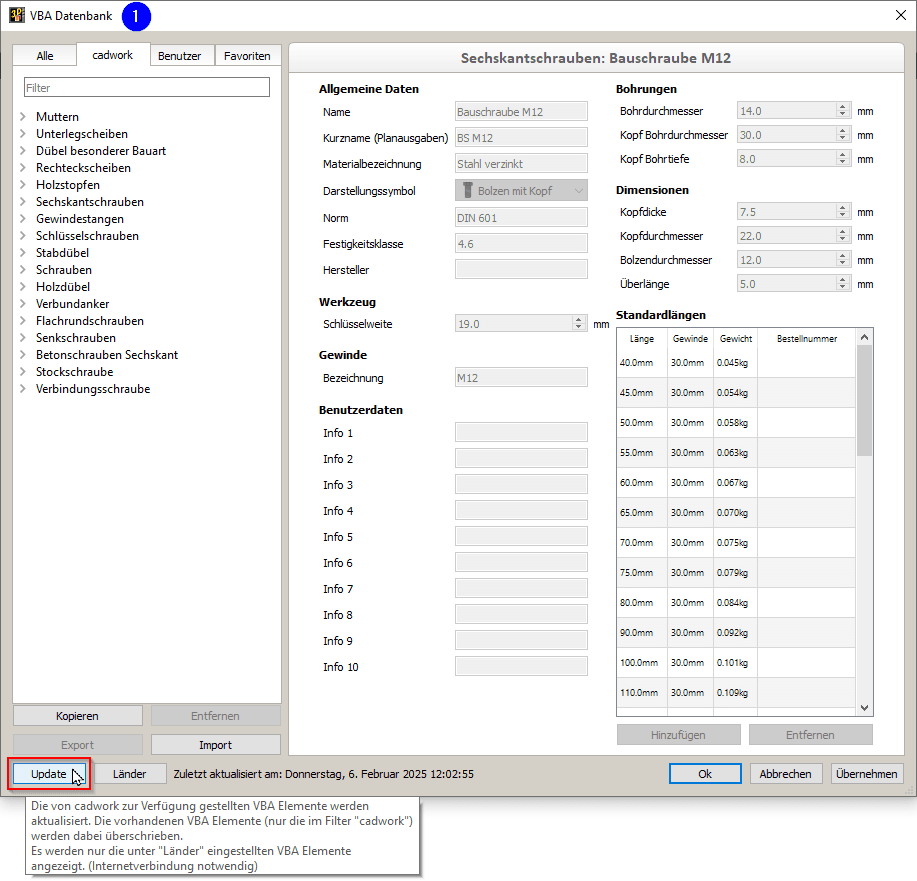Select Gewindestangen in the tree list
This screenshot has height=881, width=917.
pyautogui.click(x=80, y=219)
